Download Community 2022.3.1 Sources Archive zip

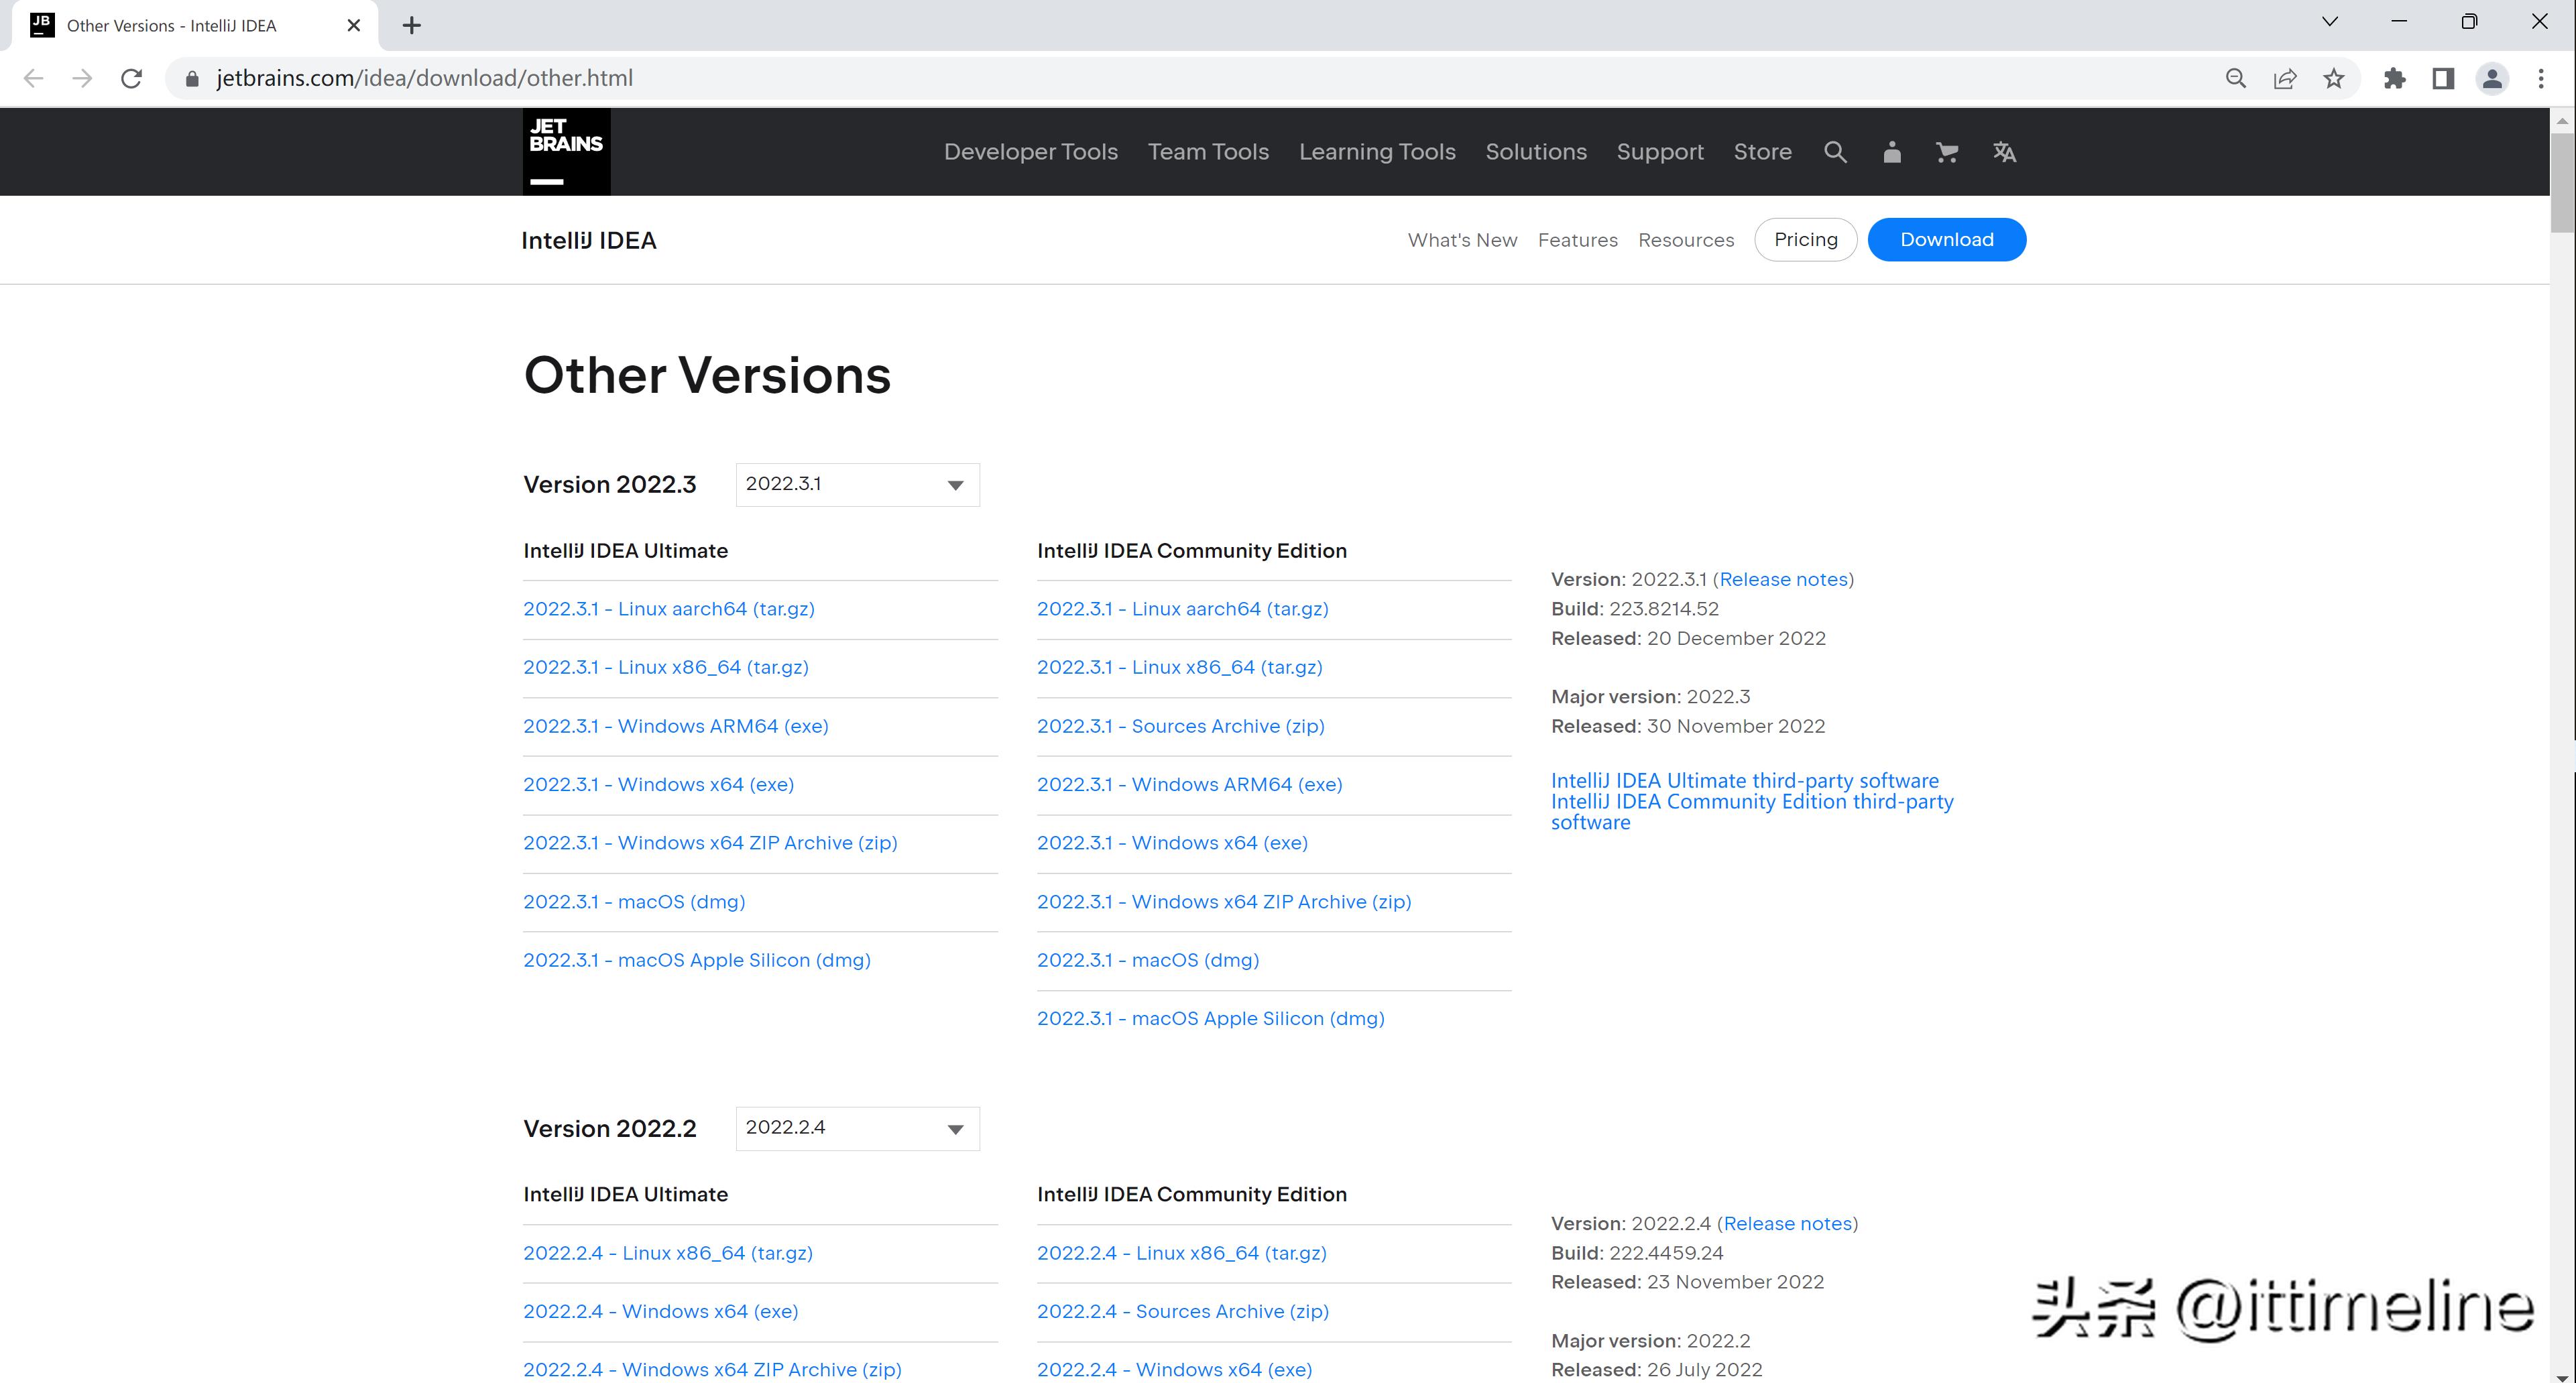coord(1180,726)
